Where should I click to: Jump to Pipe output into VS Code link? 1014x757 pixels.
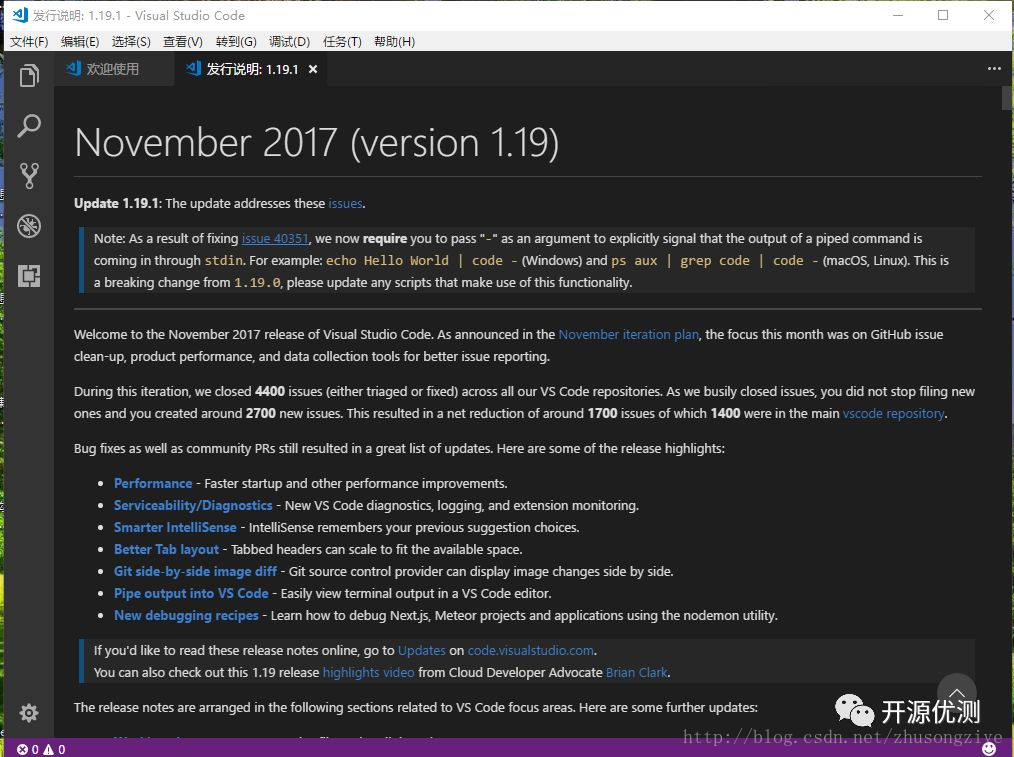coord(191,593)
